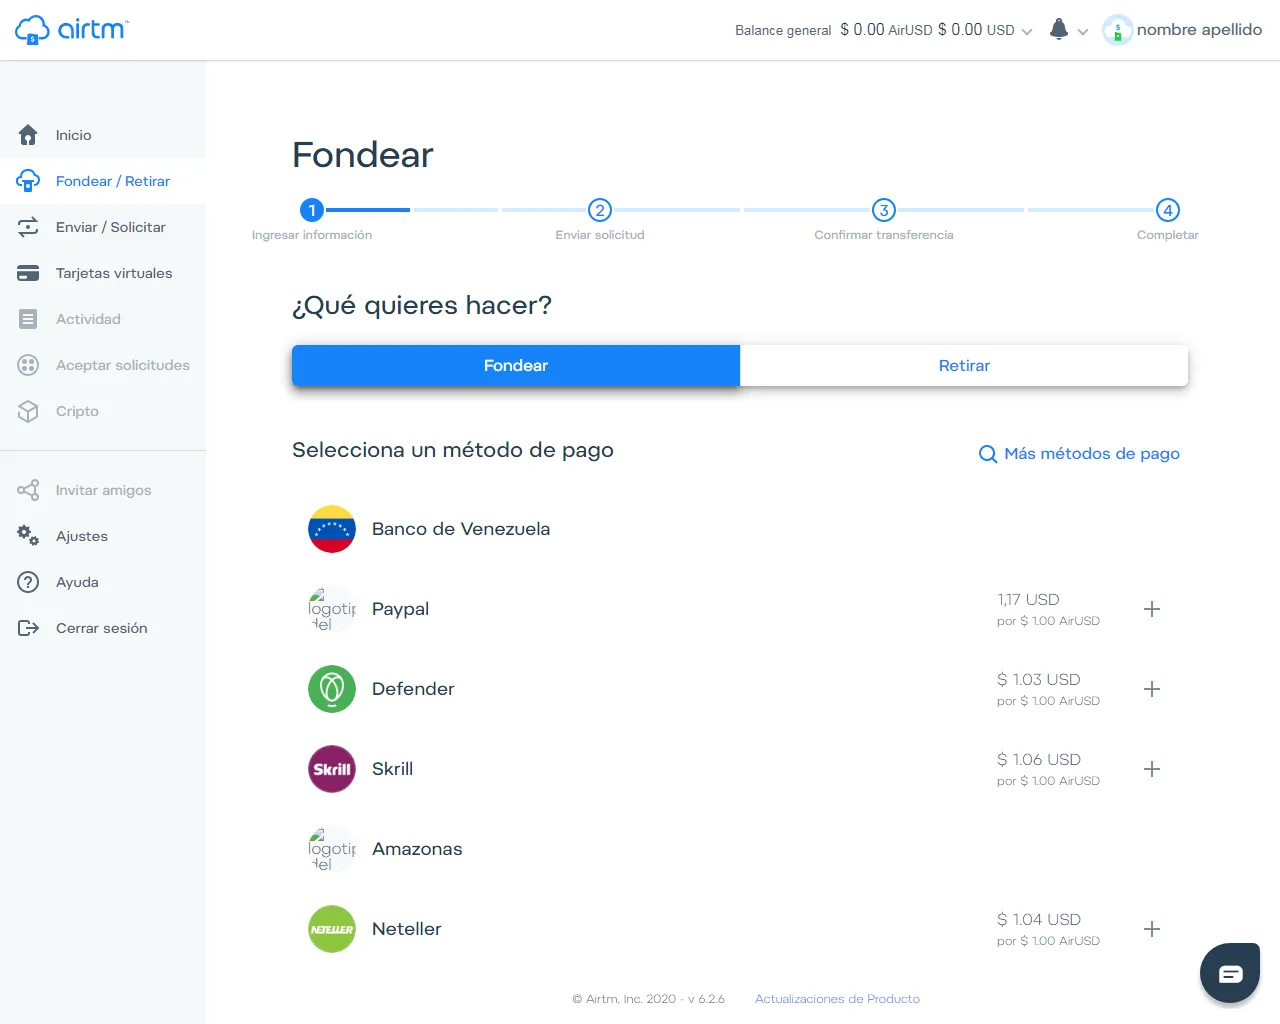Click the nombre apellido profile name
Viewport: 1280px width, 1024px height.
point(1199,30)
